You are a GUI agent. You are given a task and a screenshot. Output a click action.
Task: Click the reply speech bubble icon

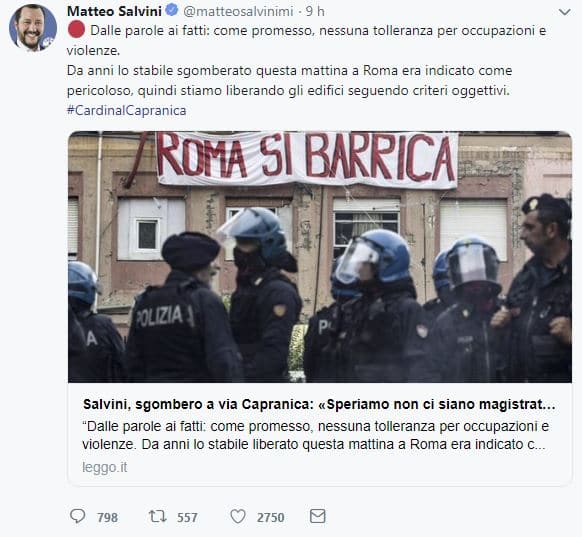point(78,516)
